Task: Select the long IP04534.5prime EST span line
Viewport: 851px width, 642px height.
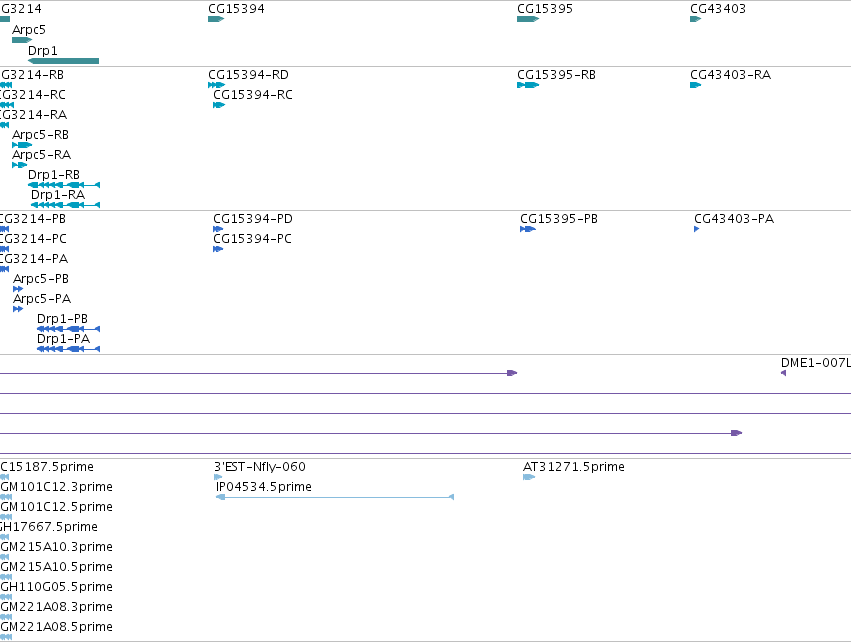Action: pyautogui.click(x=335, y=497)
